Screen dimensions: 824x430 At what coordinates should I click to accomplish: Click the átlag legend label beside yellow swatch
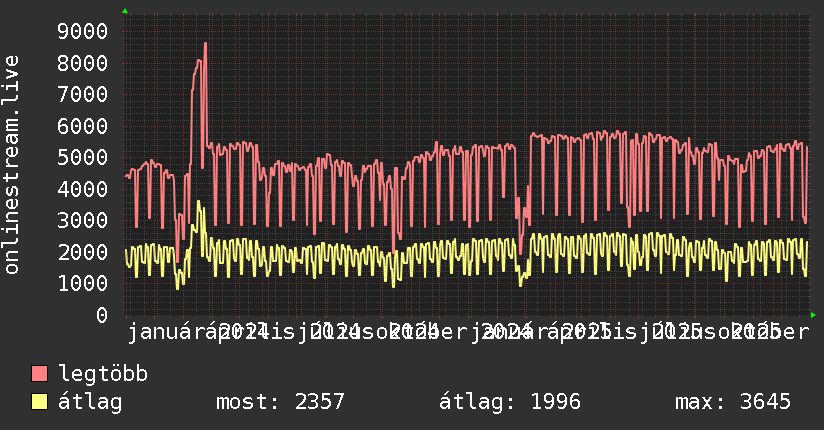pyautogui.click(x=90, y=402)
